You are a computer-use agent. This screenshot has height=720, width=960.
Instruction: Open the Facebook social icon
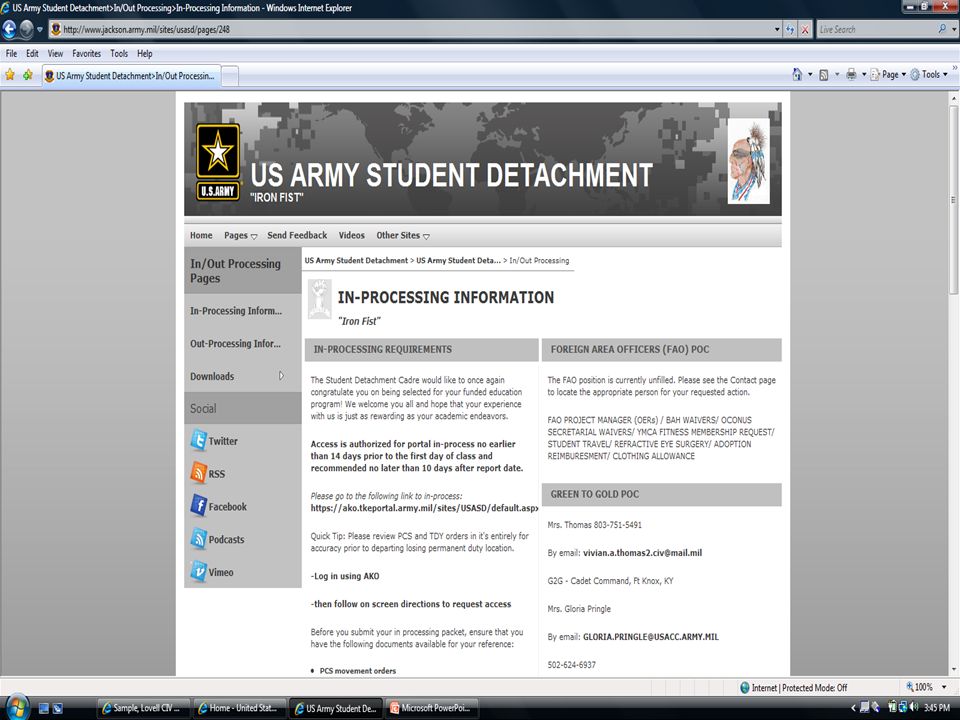[x=198, y=506]
